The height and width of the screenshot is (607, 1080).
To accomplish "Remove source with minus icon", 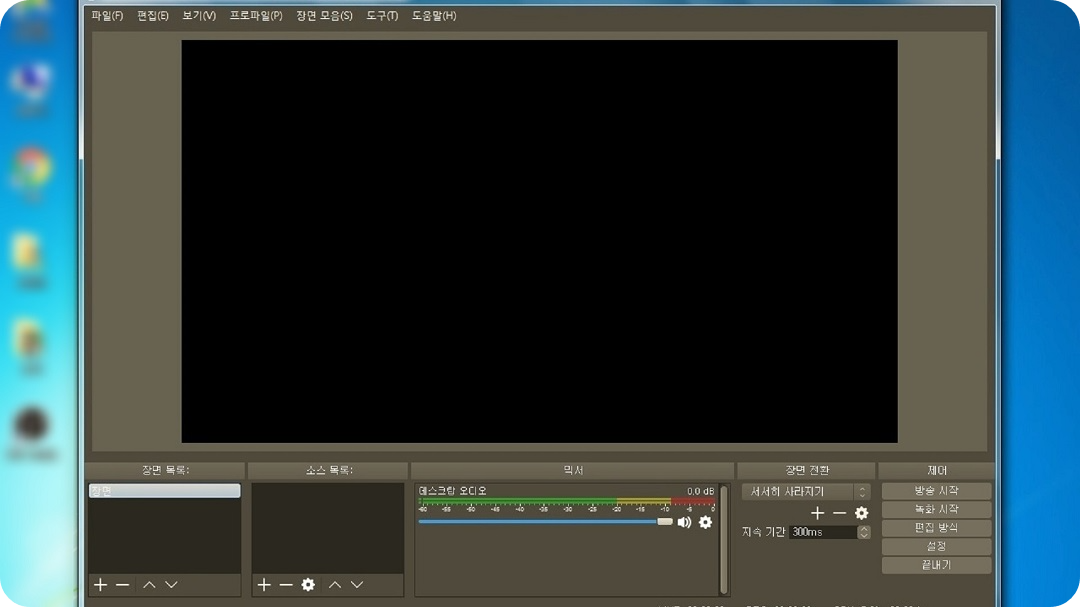I will click(x=286, y=584).
